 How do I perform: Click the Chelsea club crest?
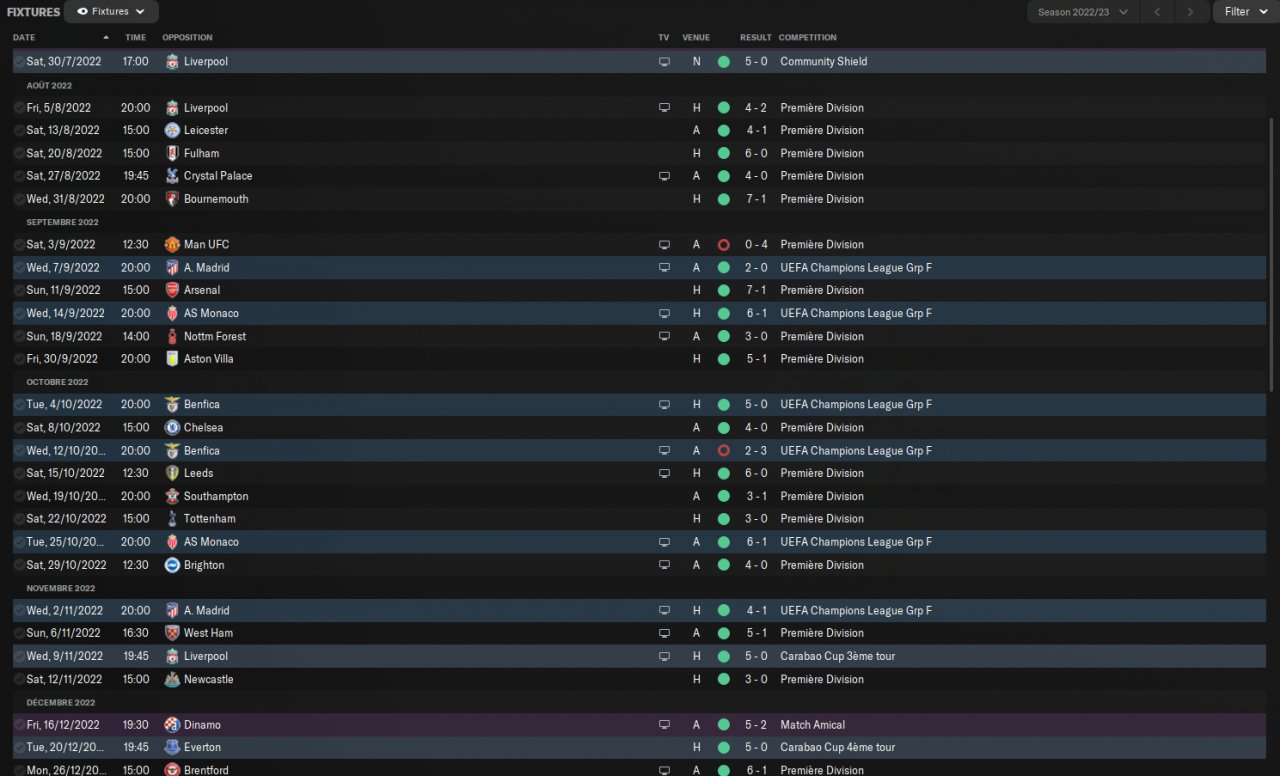coord(172,427)
